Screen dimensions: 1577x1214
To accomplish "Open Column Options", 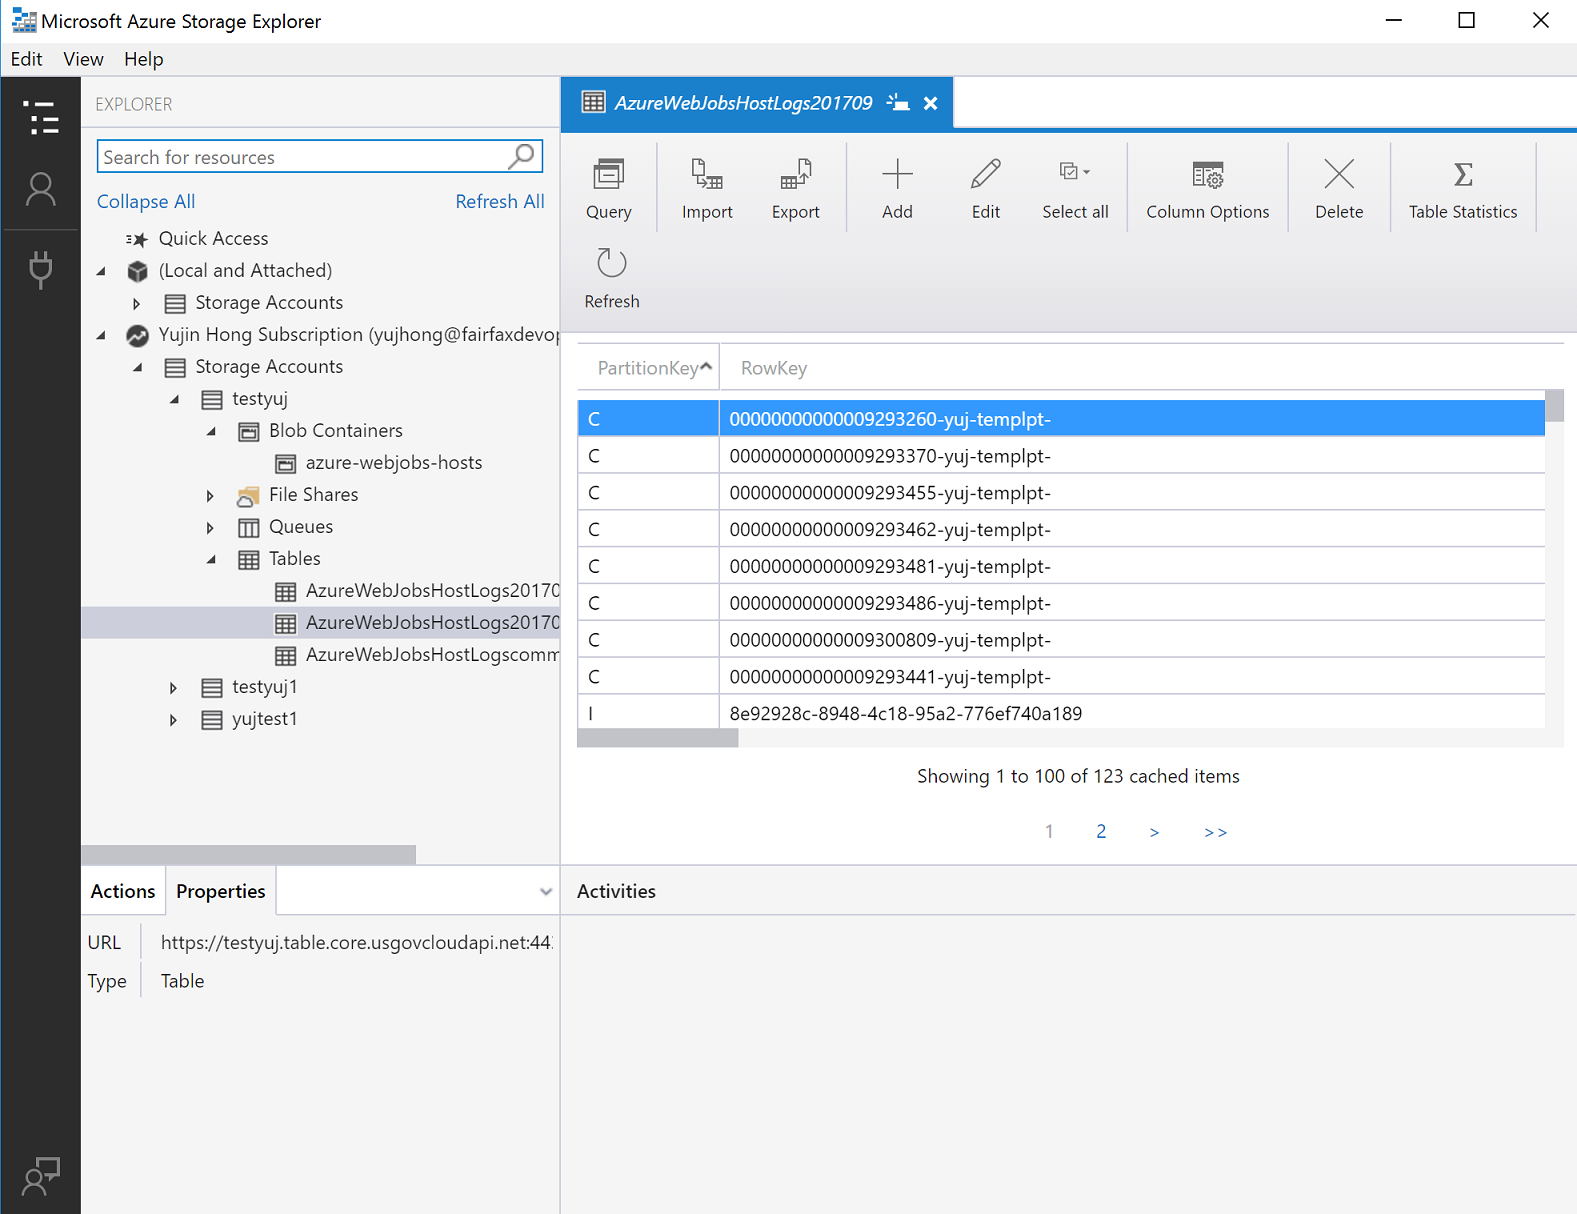I will pyautogui.click(x=1207, y=188).
